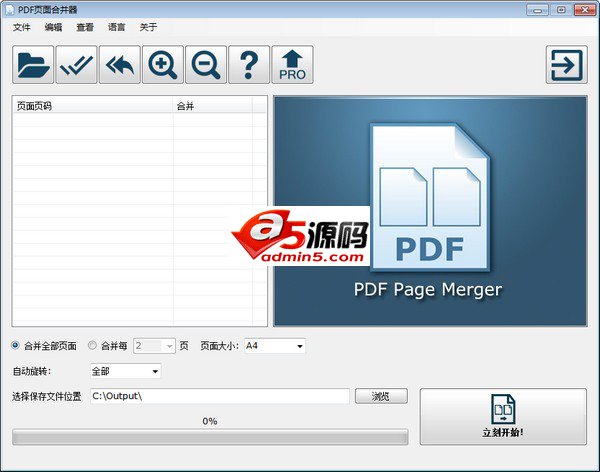The image size is (600, 472).
Task: Open the 文件 menu
Action: 21,27
